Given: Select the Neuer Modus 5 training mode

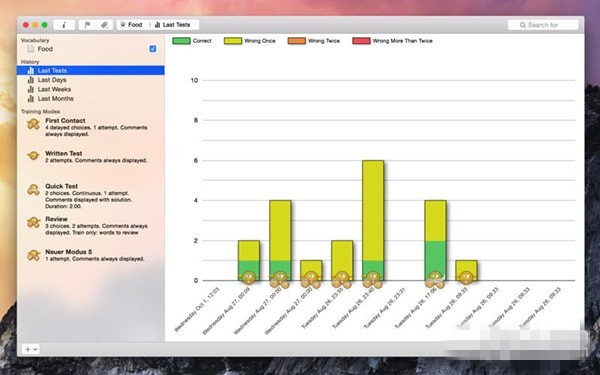Looking at the screenshot, I should tap(91, 255).
